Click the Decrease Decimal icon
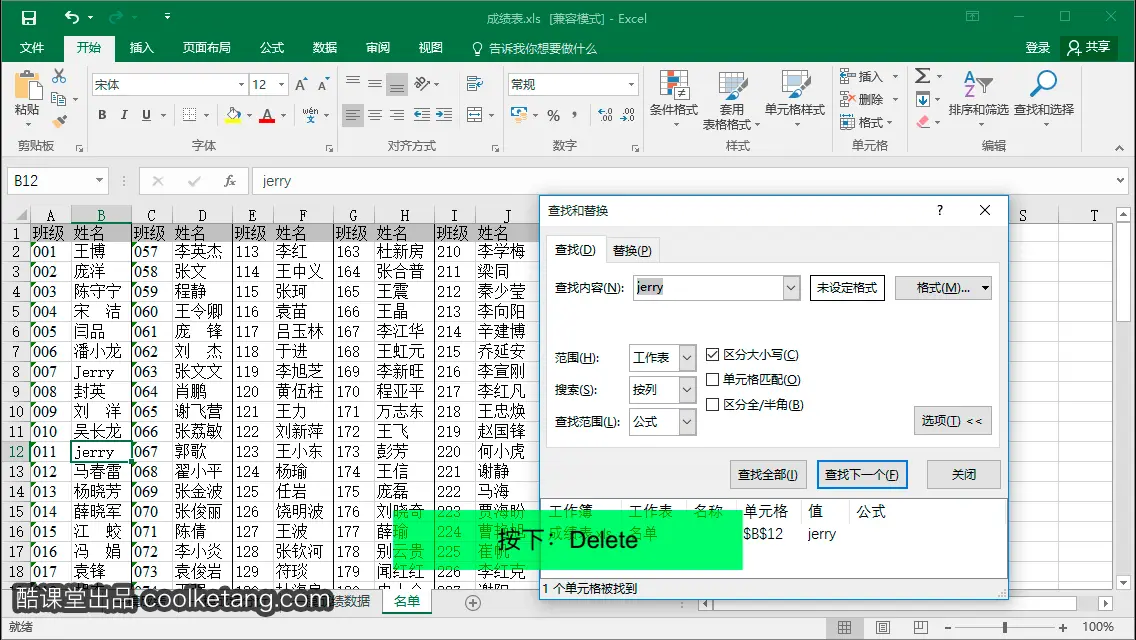Viewport: 1136px width, 640px height. click(x=628, y=115)
